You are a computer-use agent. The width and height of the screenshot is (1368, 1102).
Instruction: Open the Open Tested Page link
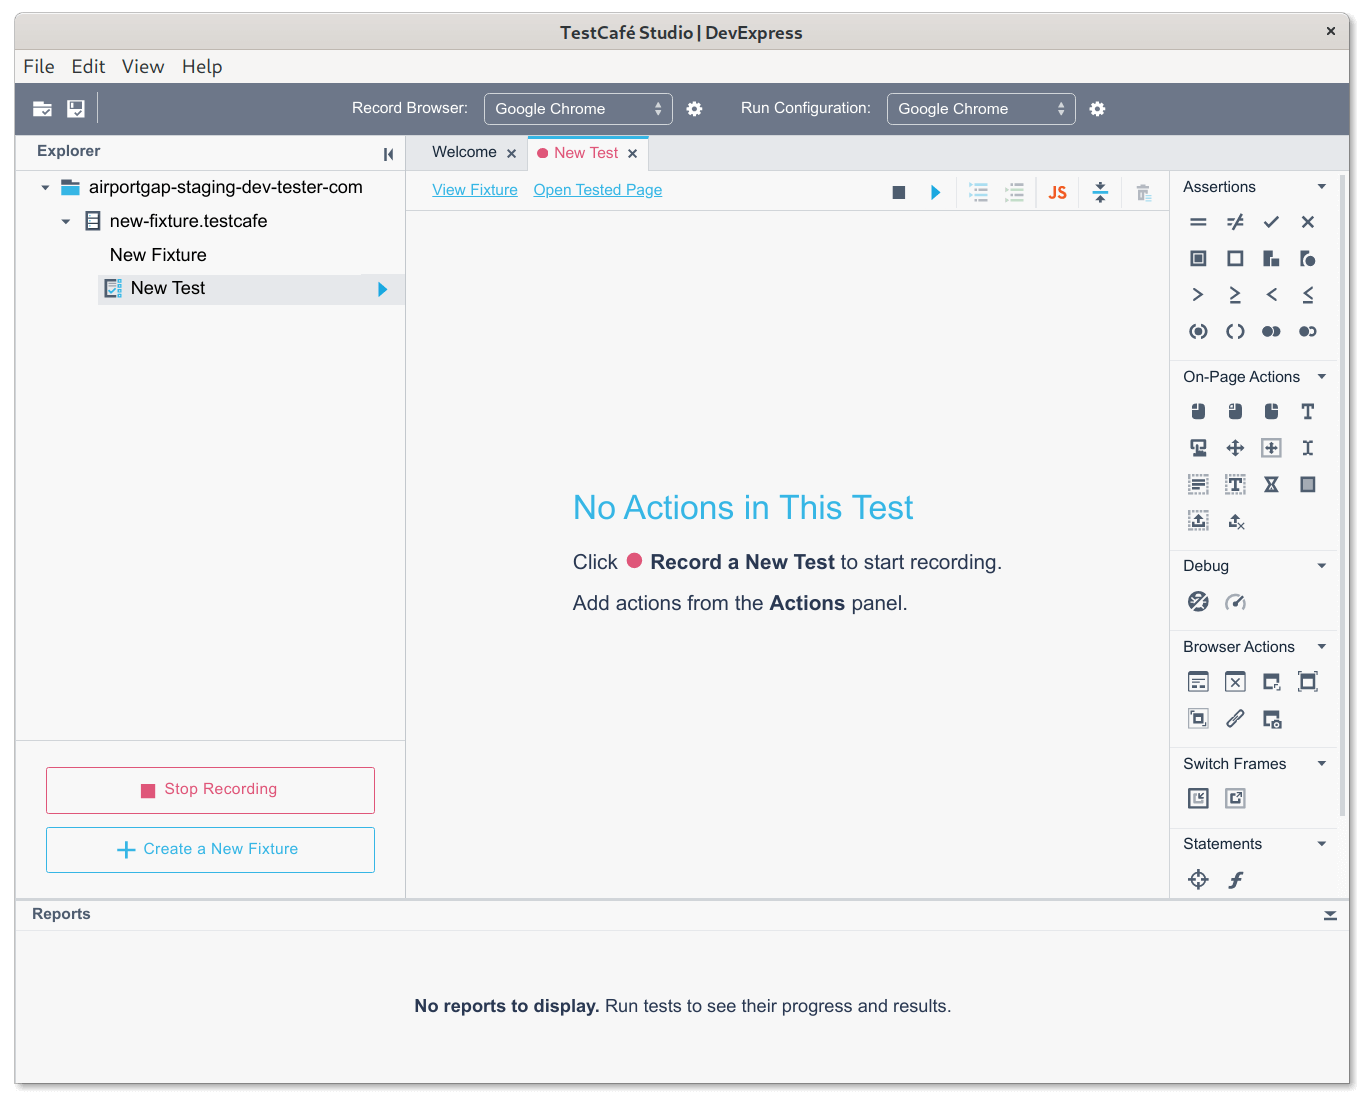coord(598,190)
